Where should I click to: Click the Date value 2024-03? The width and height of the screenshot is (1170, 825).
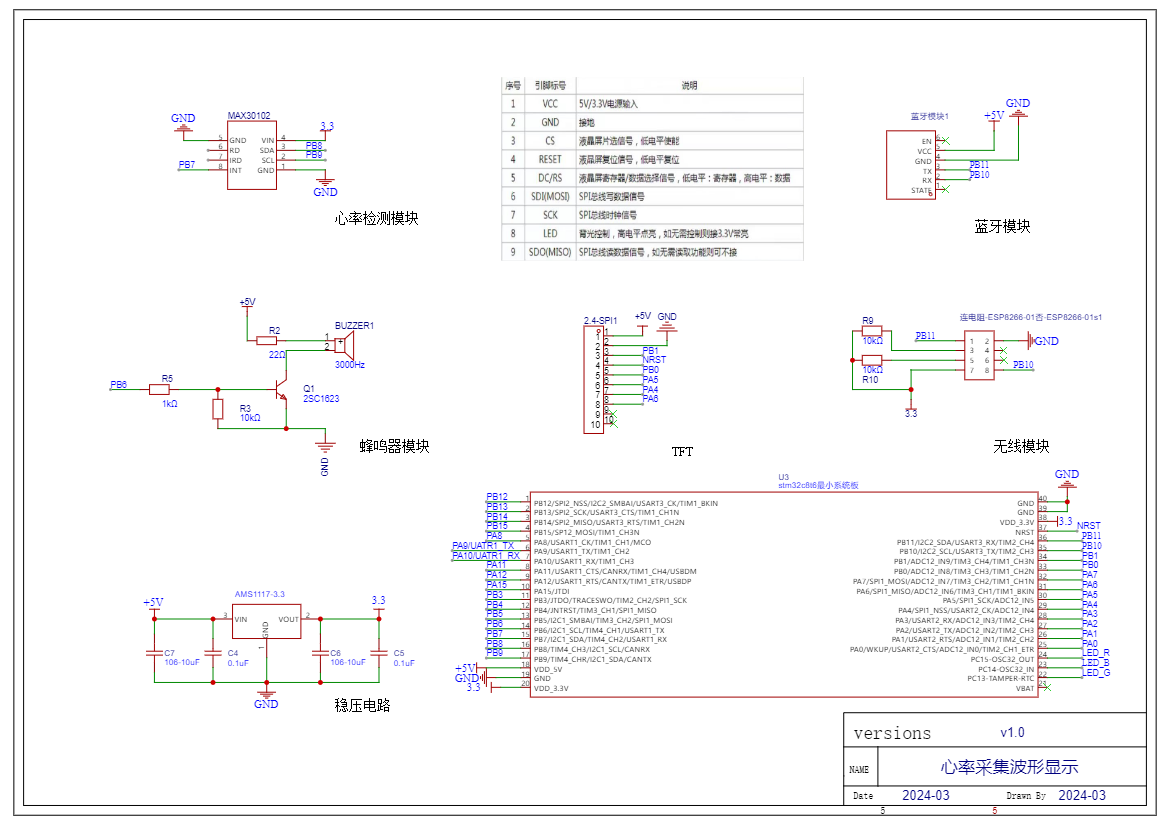[x=926, y=795]
